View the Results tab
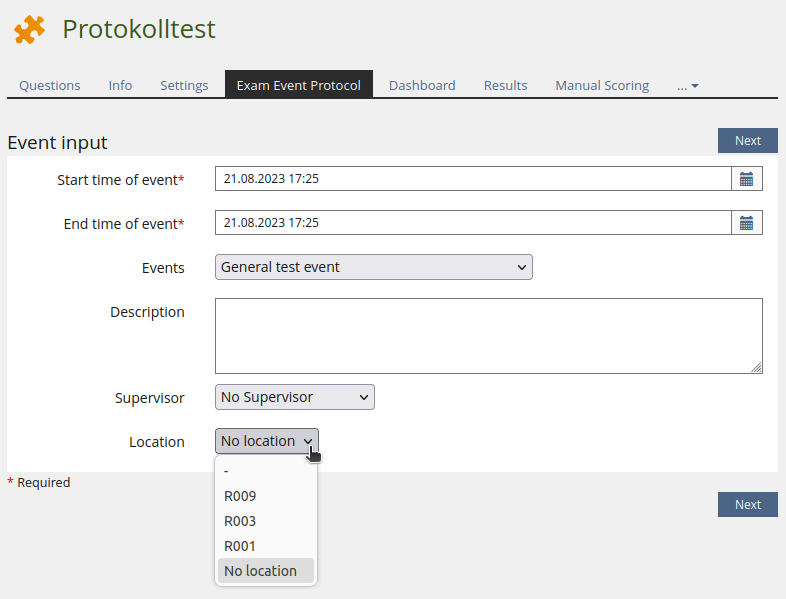Screen dimensions: 786x599 tap(505, 86)
